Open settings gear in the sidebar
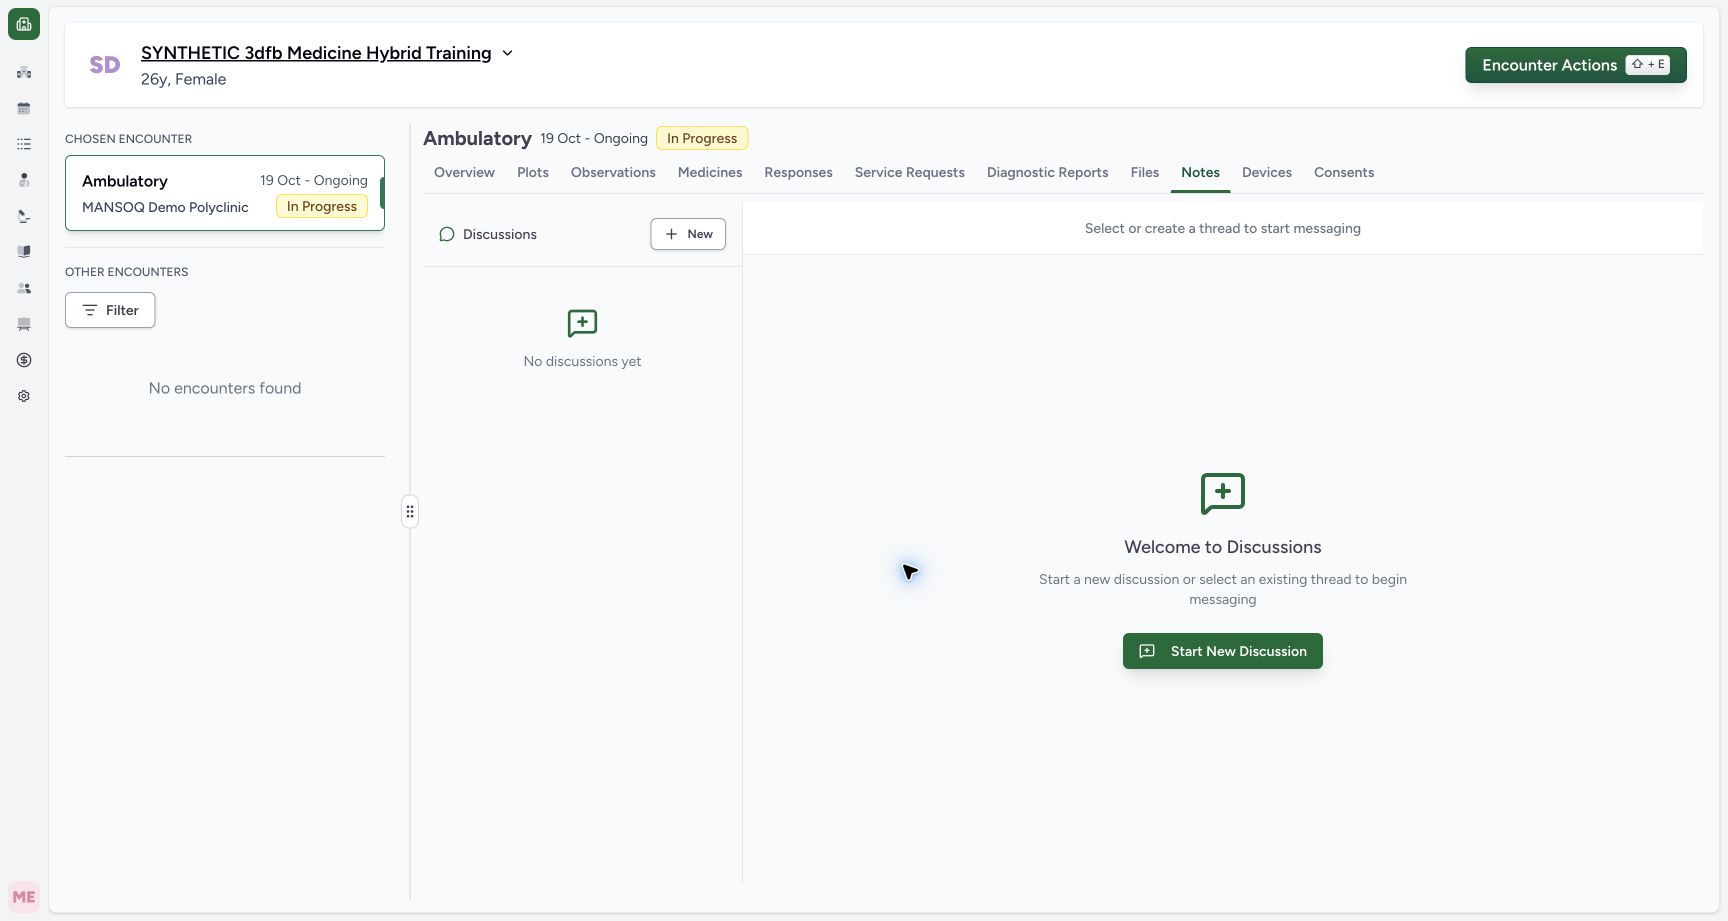 point(24,396)
